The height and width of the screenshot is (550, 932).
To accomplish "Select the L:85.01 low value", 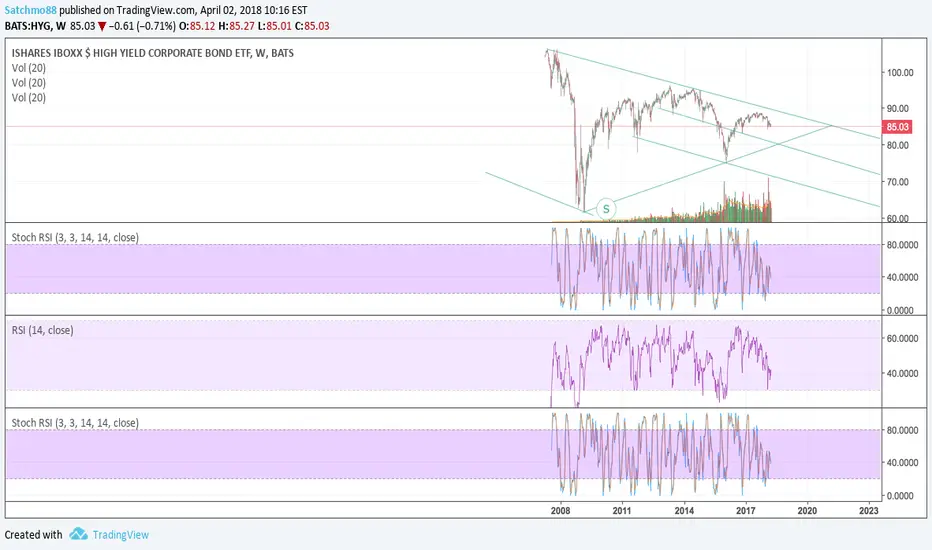I will click(x=275, y=26).
